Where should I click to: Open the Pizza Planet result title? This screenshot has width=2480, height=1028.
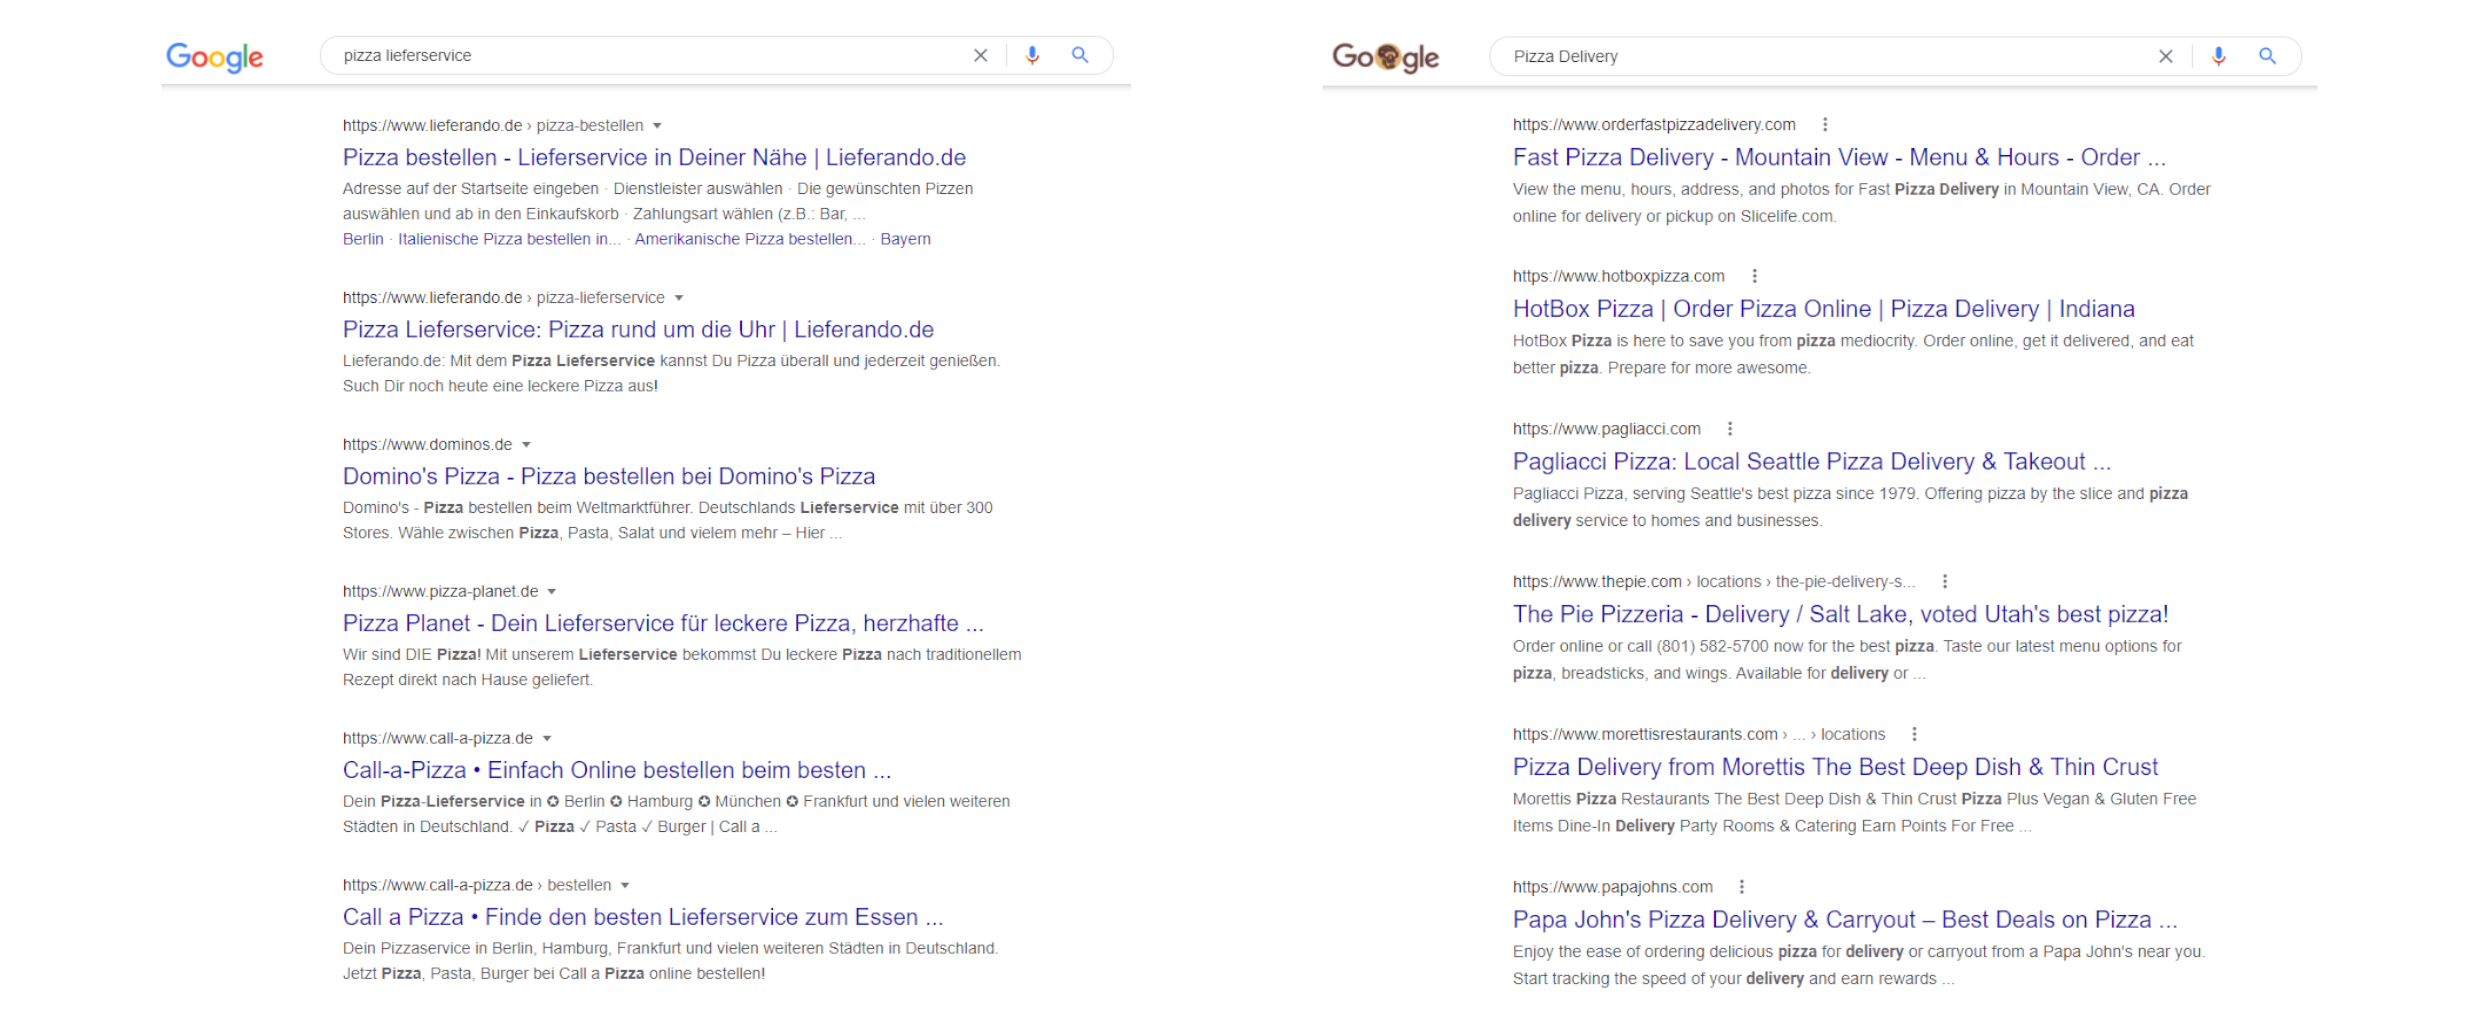tap(663, 624)
